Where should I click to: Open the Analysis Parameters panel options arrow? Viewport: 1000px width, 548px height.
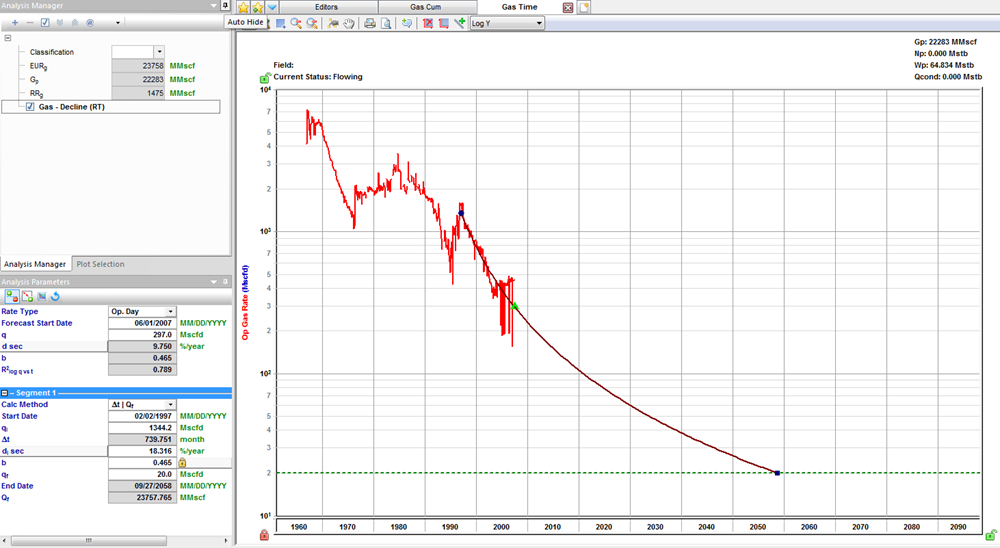click(x=214, y=281)
